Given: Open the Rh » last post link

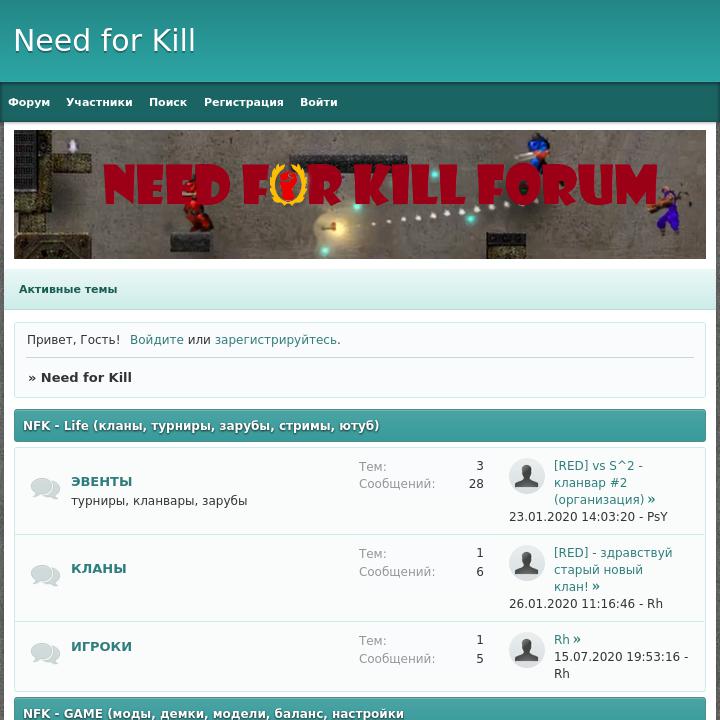Looking at the screenshot, I should coord(567,639).
